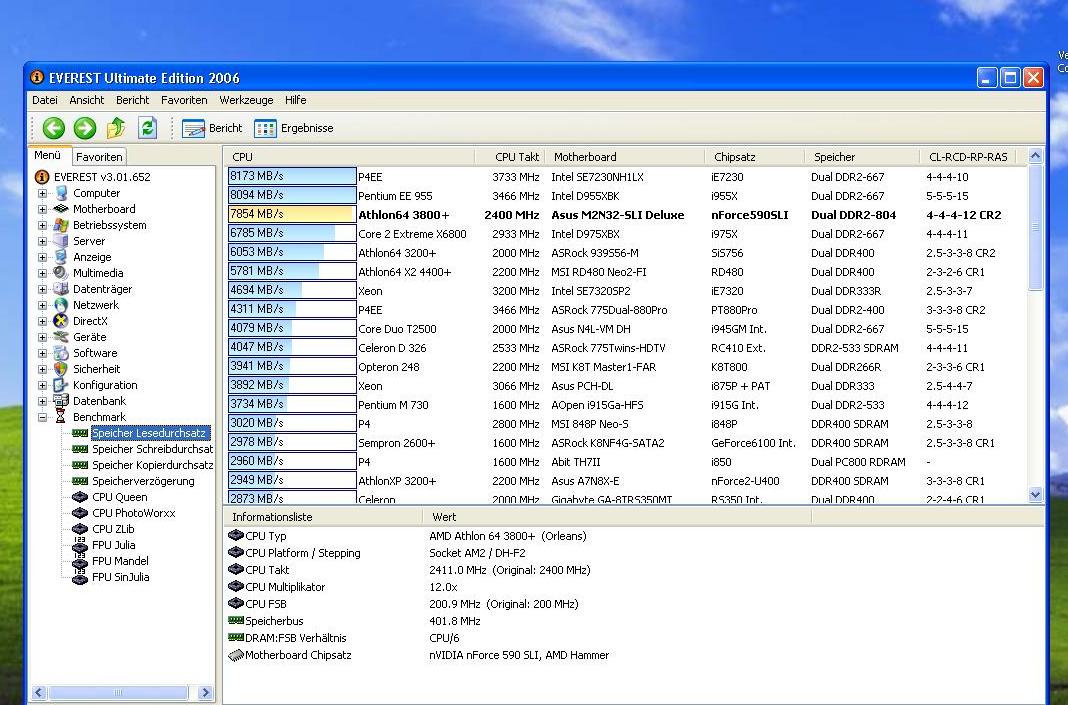Sort by the Chipsatz column header
This screenshot has height=705, width=1068.
click(x=754, y=157)
